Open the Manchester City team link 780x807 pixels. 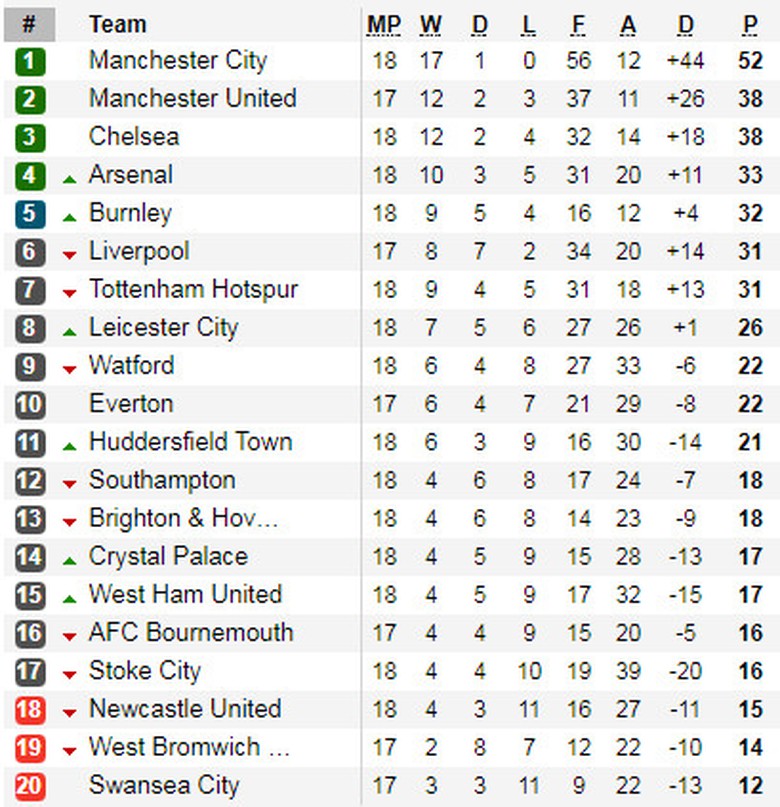[178, 61]
